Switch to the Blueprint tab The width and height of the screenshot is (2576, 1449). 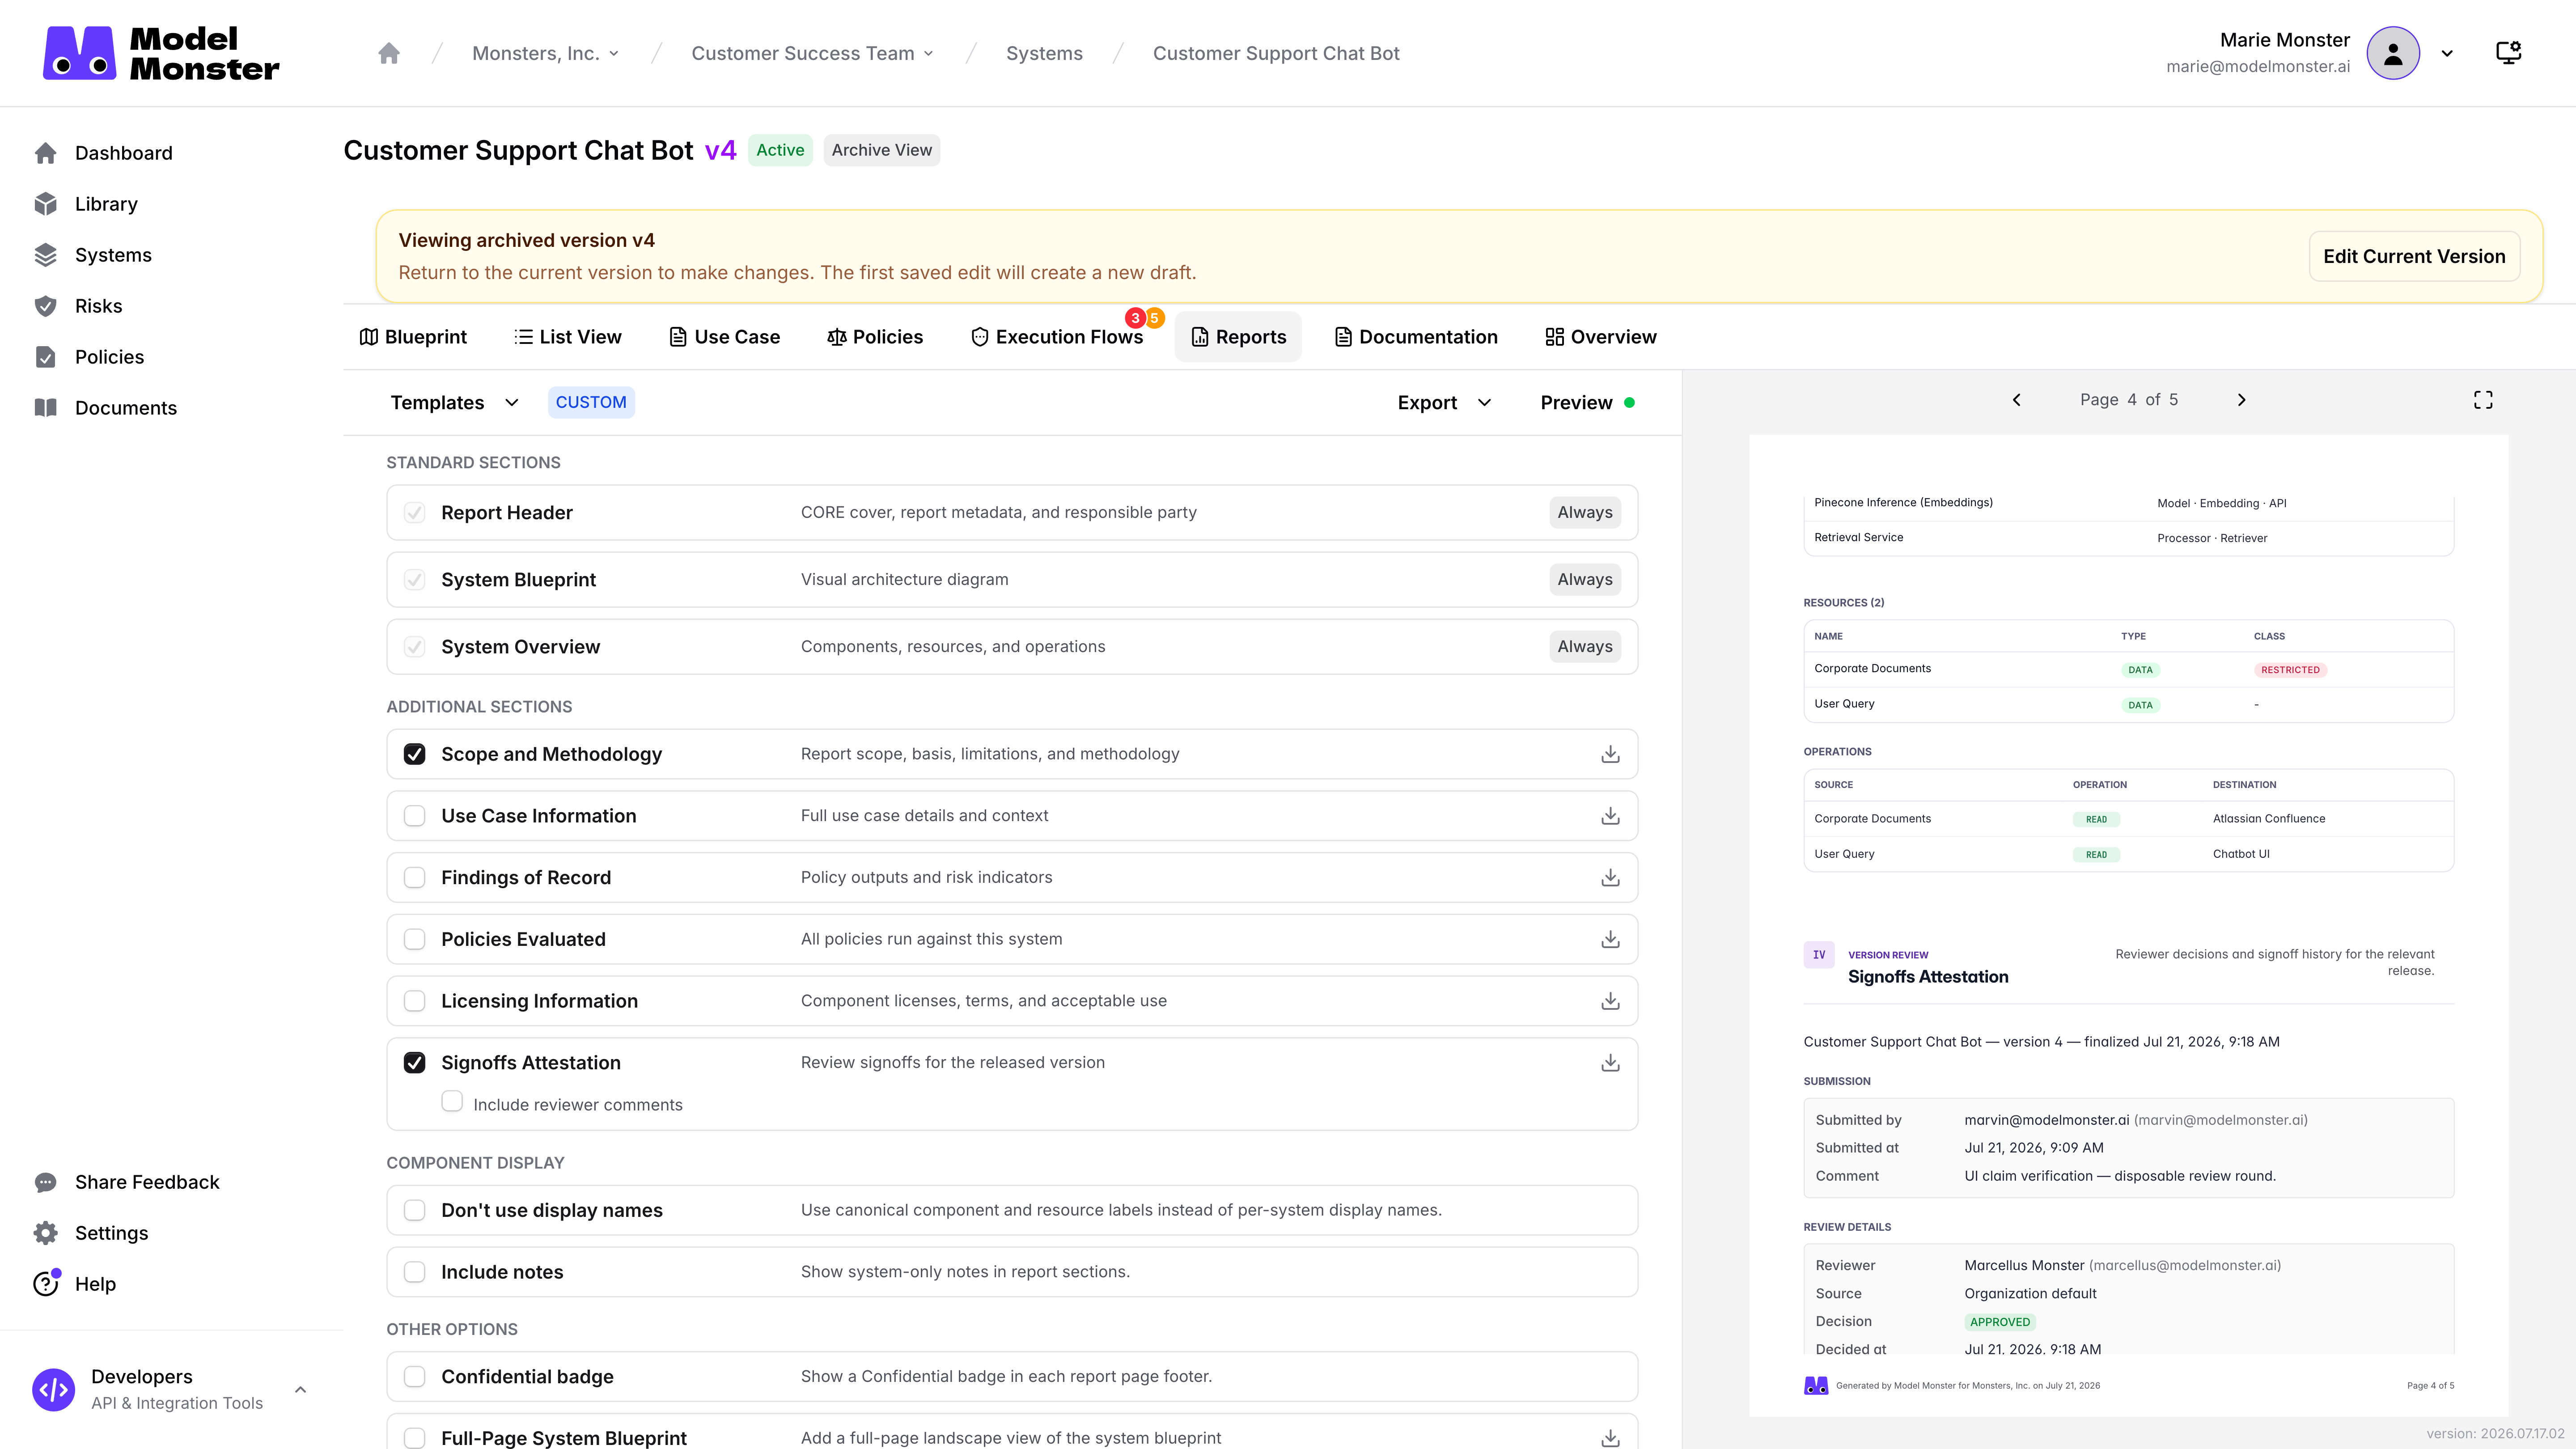click(x=413, y=337)
